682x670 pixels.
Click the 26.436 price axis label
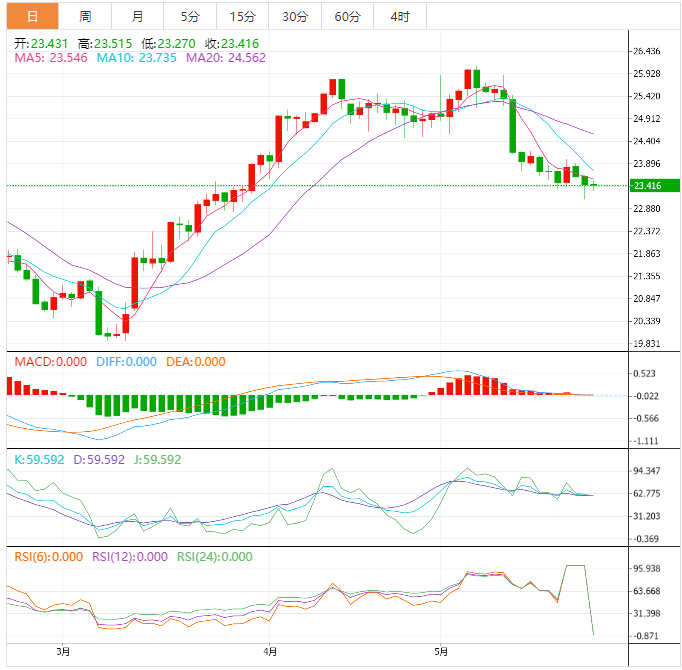[647, 51]
